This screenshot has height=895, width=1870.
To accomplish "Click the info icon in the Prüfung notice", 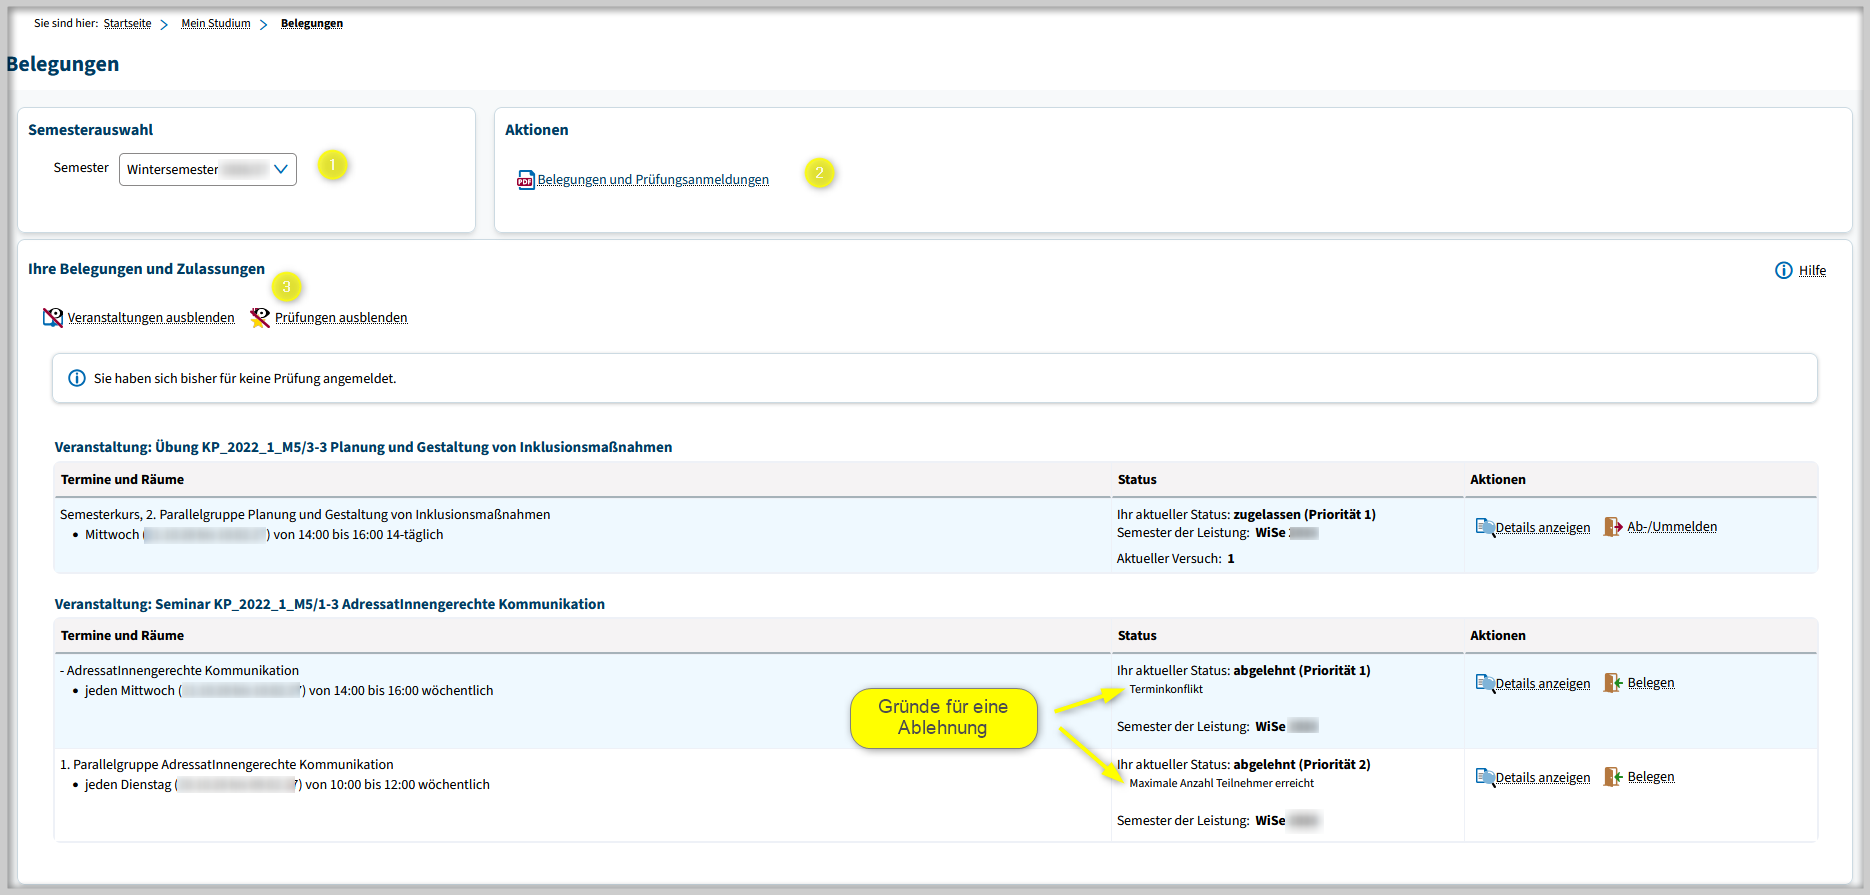I will 77,378.
